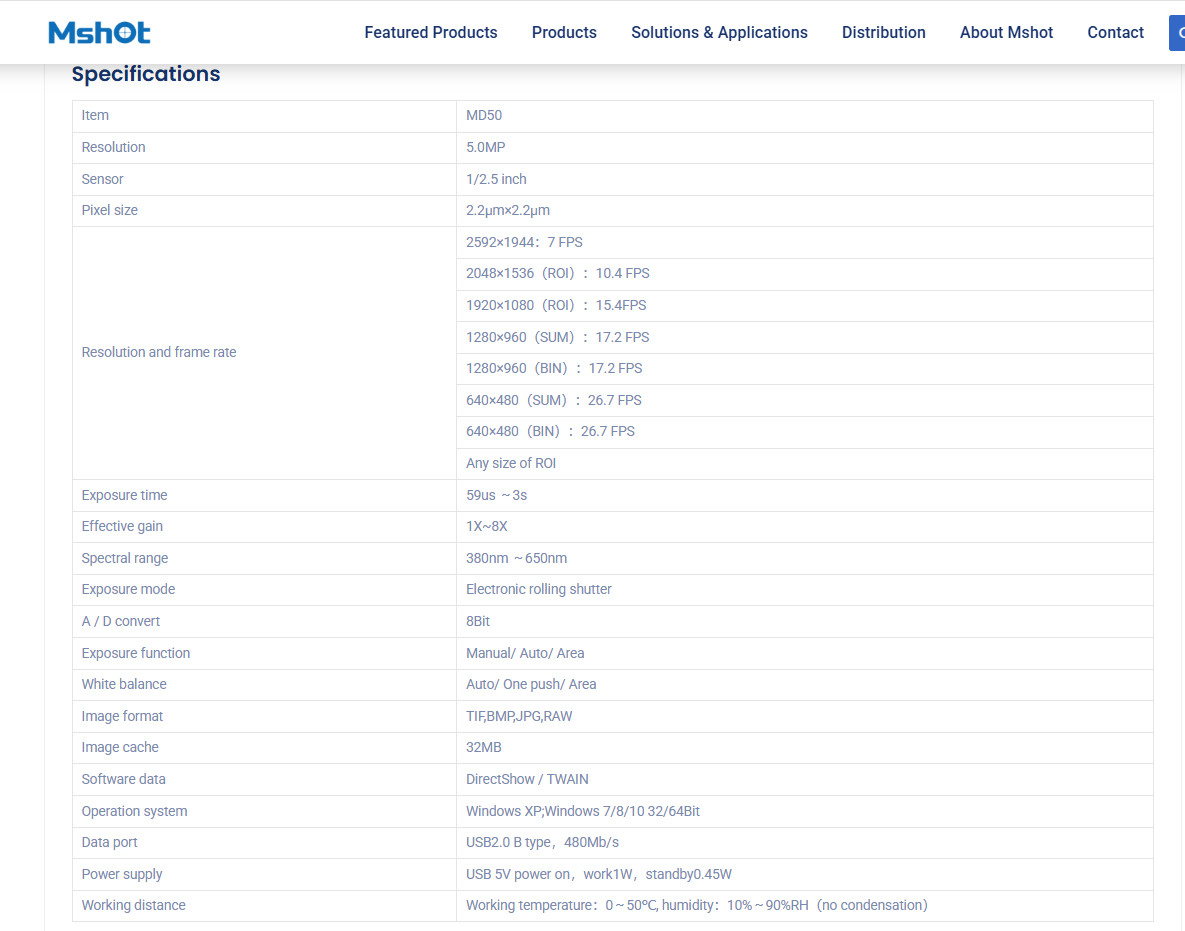Open the About Mshot menu
Image resolution: width=1185 pixels, height=931 pixels.
coord(1006,32)
